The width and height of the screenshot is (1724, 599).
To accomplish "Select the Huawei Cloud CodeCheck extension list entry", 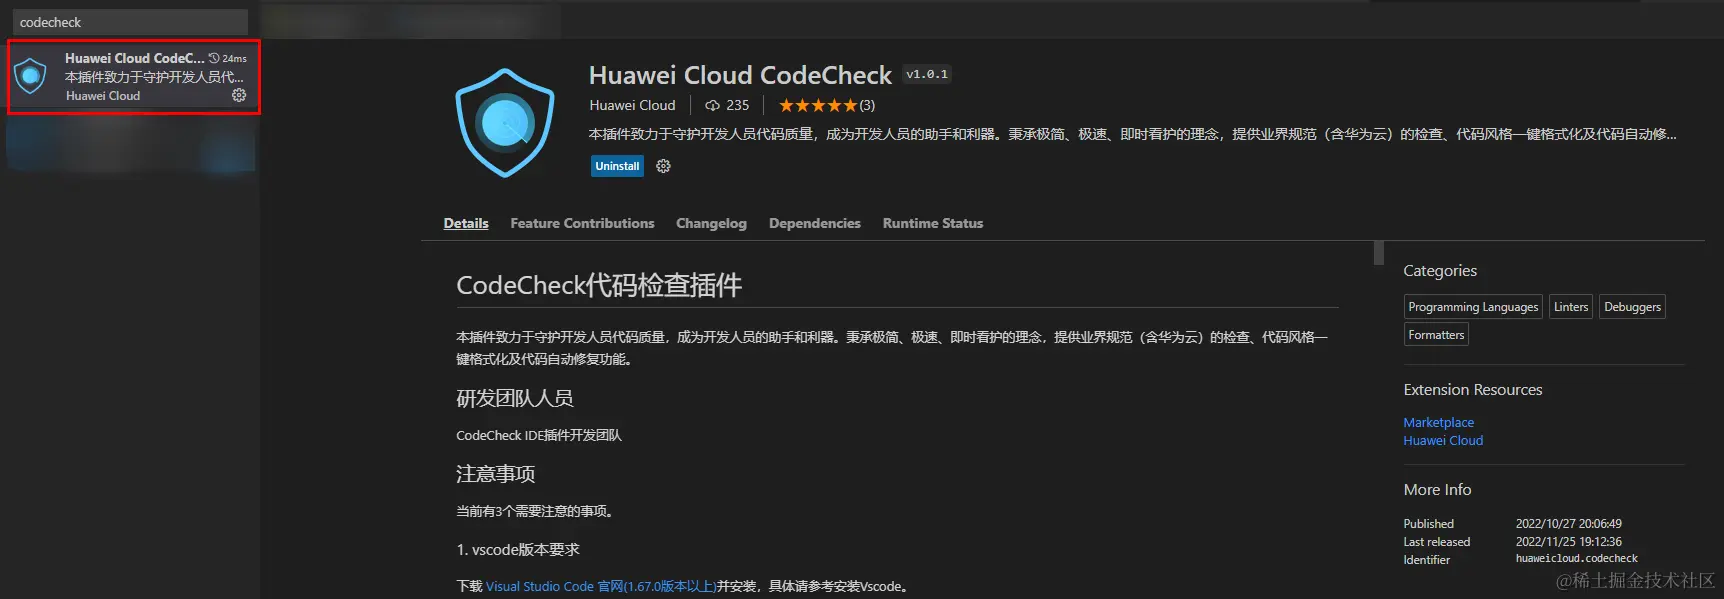I will point(134,77).
